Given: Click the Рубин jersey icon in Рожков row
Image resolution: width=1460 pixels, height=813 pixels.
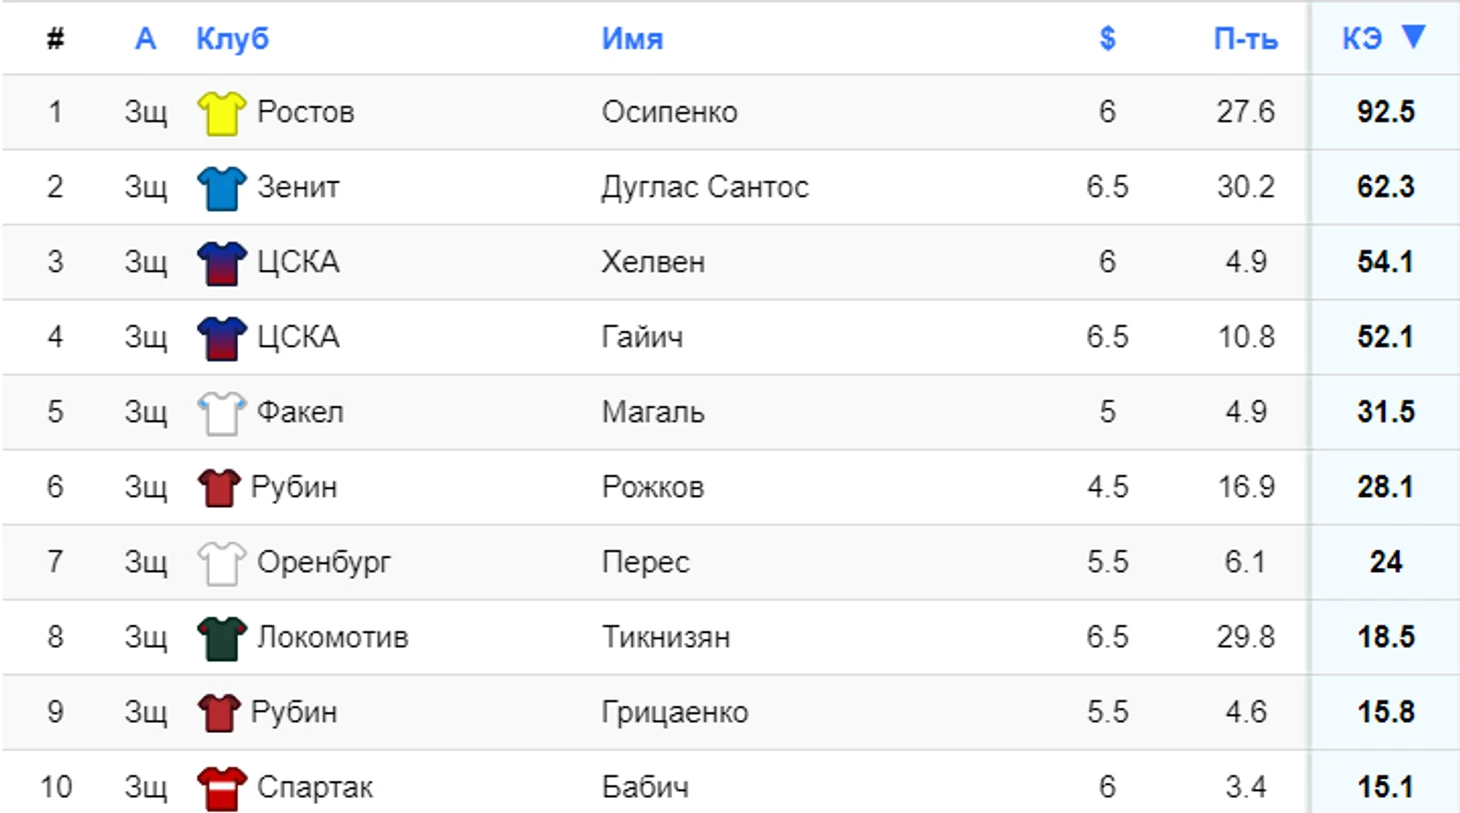Looking at the screenshot, I should coord(219,487).
